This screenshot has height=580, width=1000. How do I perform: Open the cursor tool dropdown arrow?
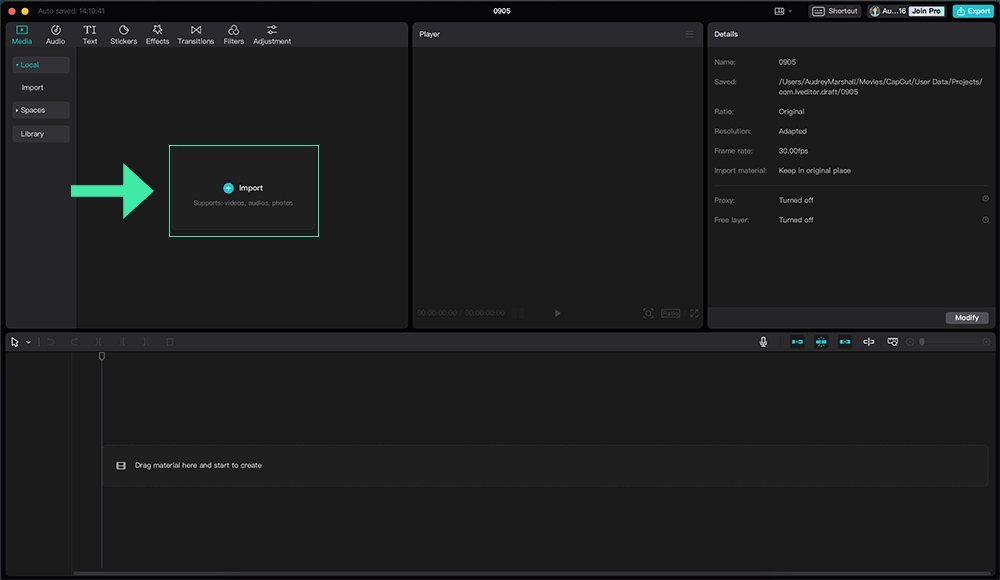point(28,341)
